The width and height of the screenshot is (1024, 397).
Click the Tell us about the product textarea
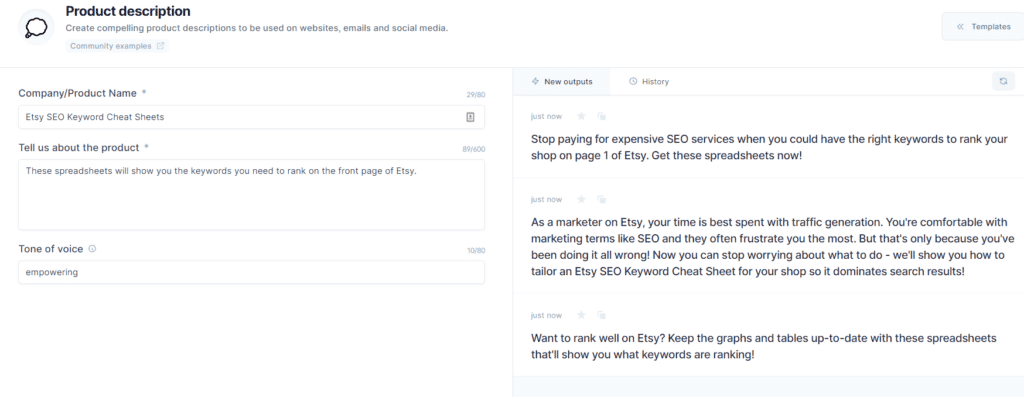tap(251, 195)
